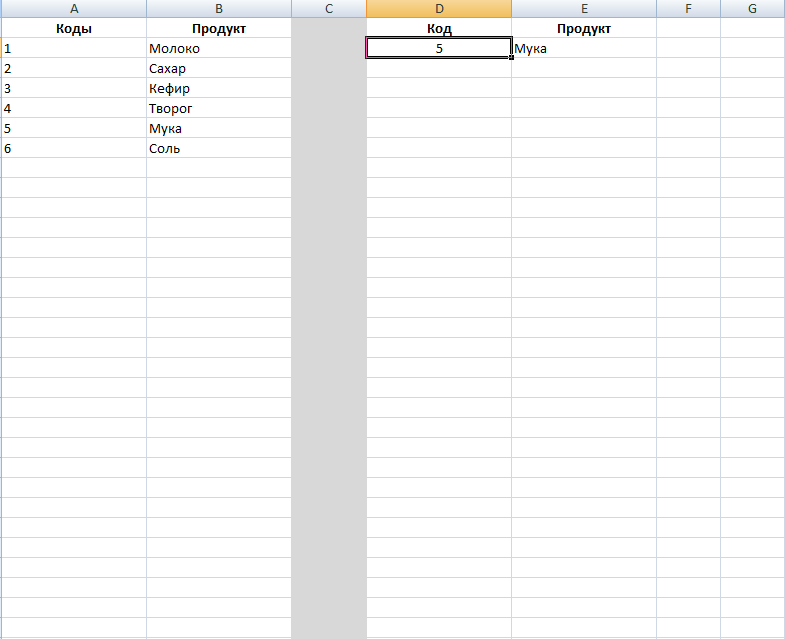The image size is (785, 639).
Task: Select column F header
Action: tap(688, 9)
